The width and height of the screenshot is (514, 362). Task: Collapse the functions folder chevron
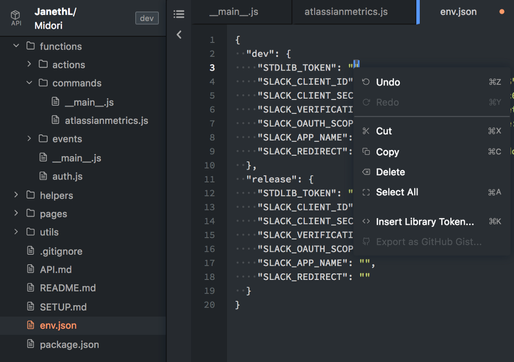click(x=16, y=45)
